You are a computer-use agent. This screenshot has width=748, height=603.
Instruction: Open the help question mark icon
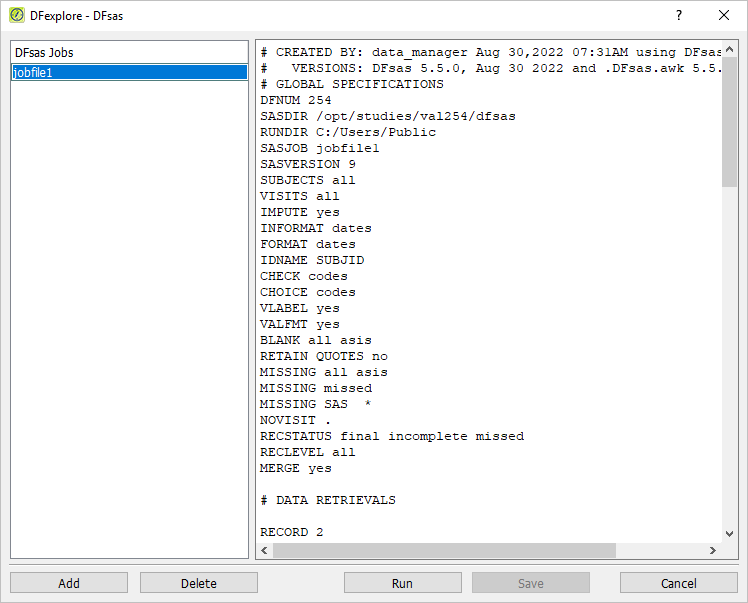pyautogui.click(x=678, y=15)
